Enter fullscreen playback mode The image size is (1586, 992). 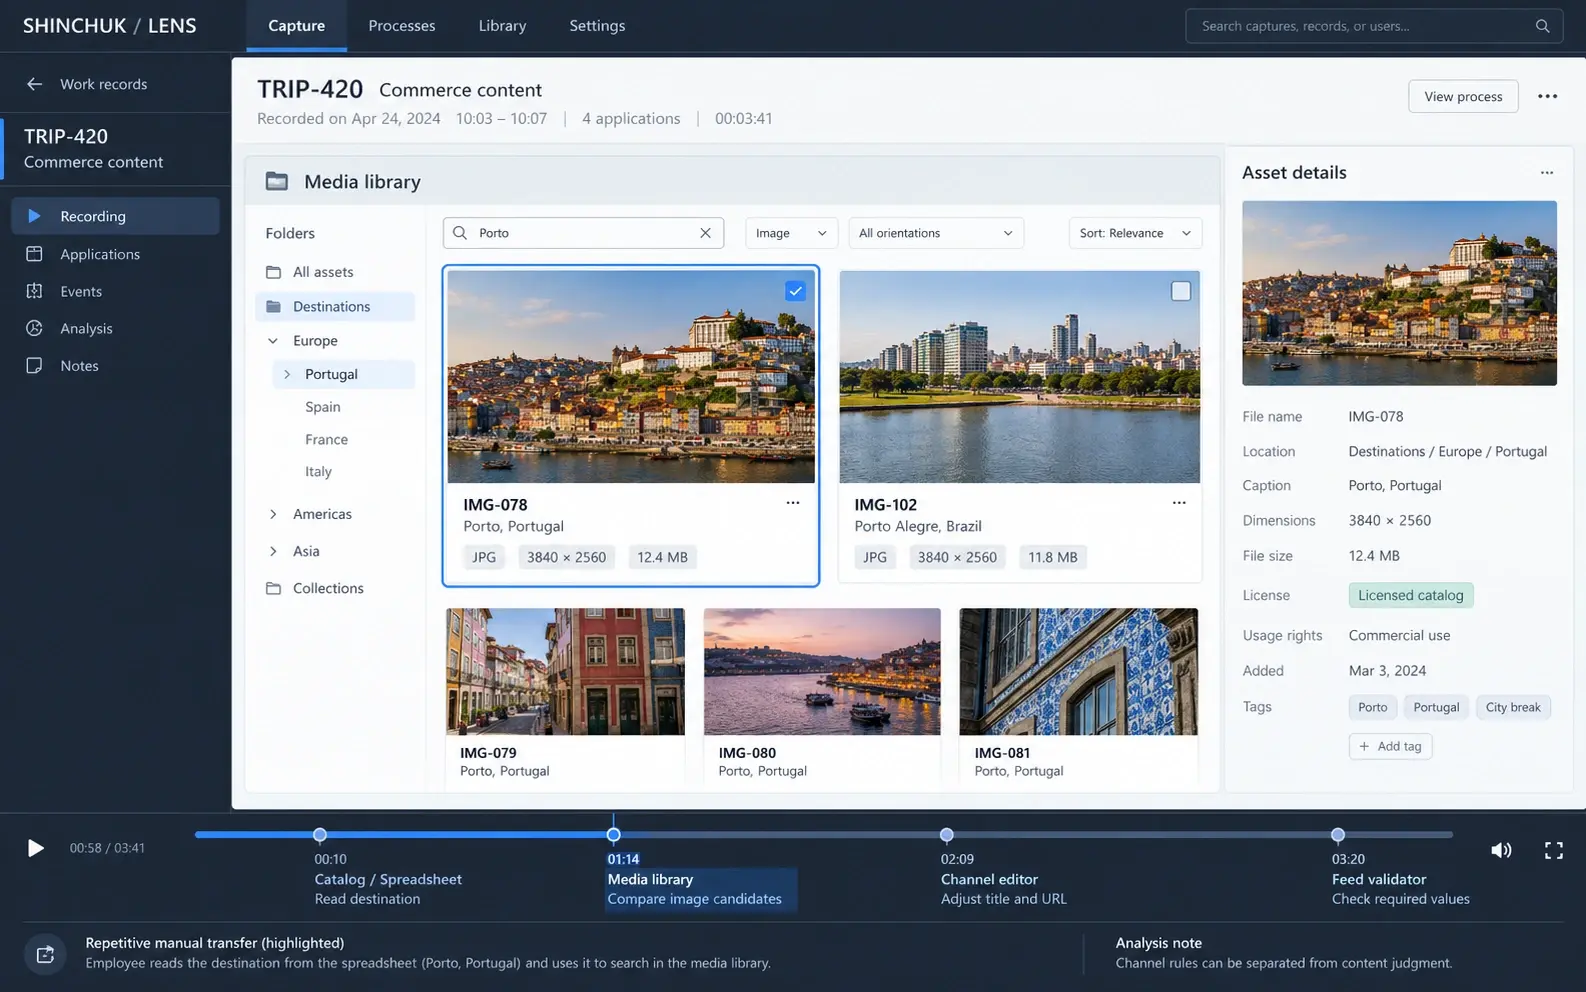pyautogui.click(x=1553, y=850)
